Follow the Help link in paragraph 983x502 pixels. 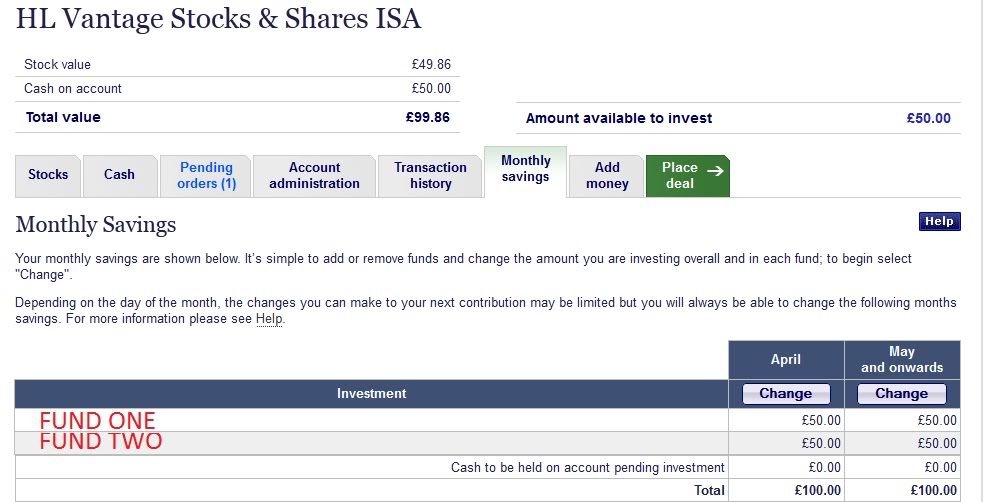[x=269, y=319]
